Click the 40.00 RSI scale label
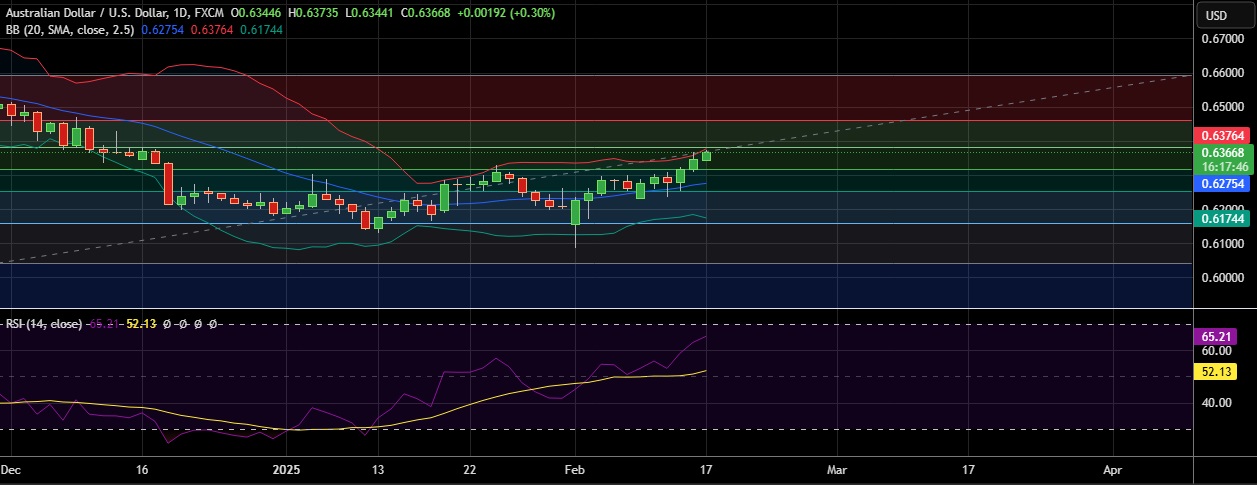Image resolution: width=1257 pixels, height=485 pixels. [1216, 403]
